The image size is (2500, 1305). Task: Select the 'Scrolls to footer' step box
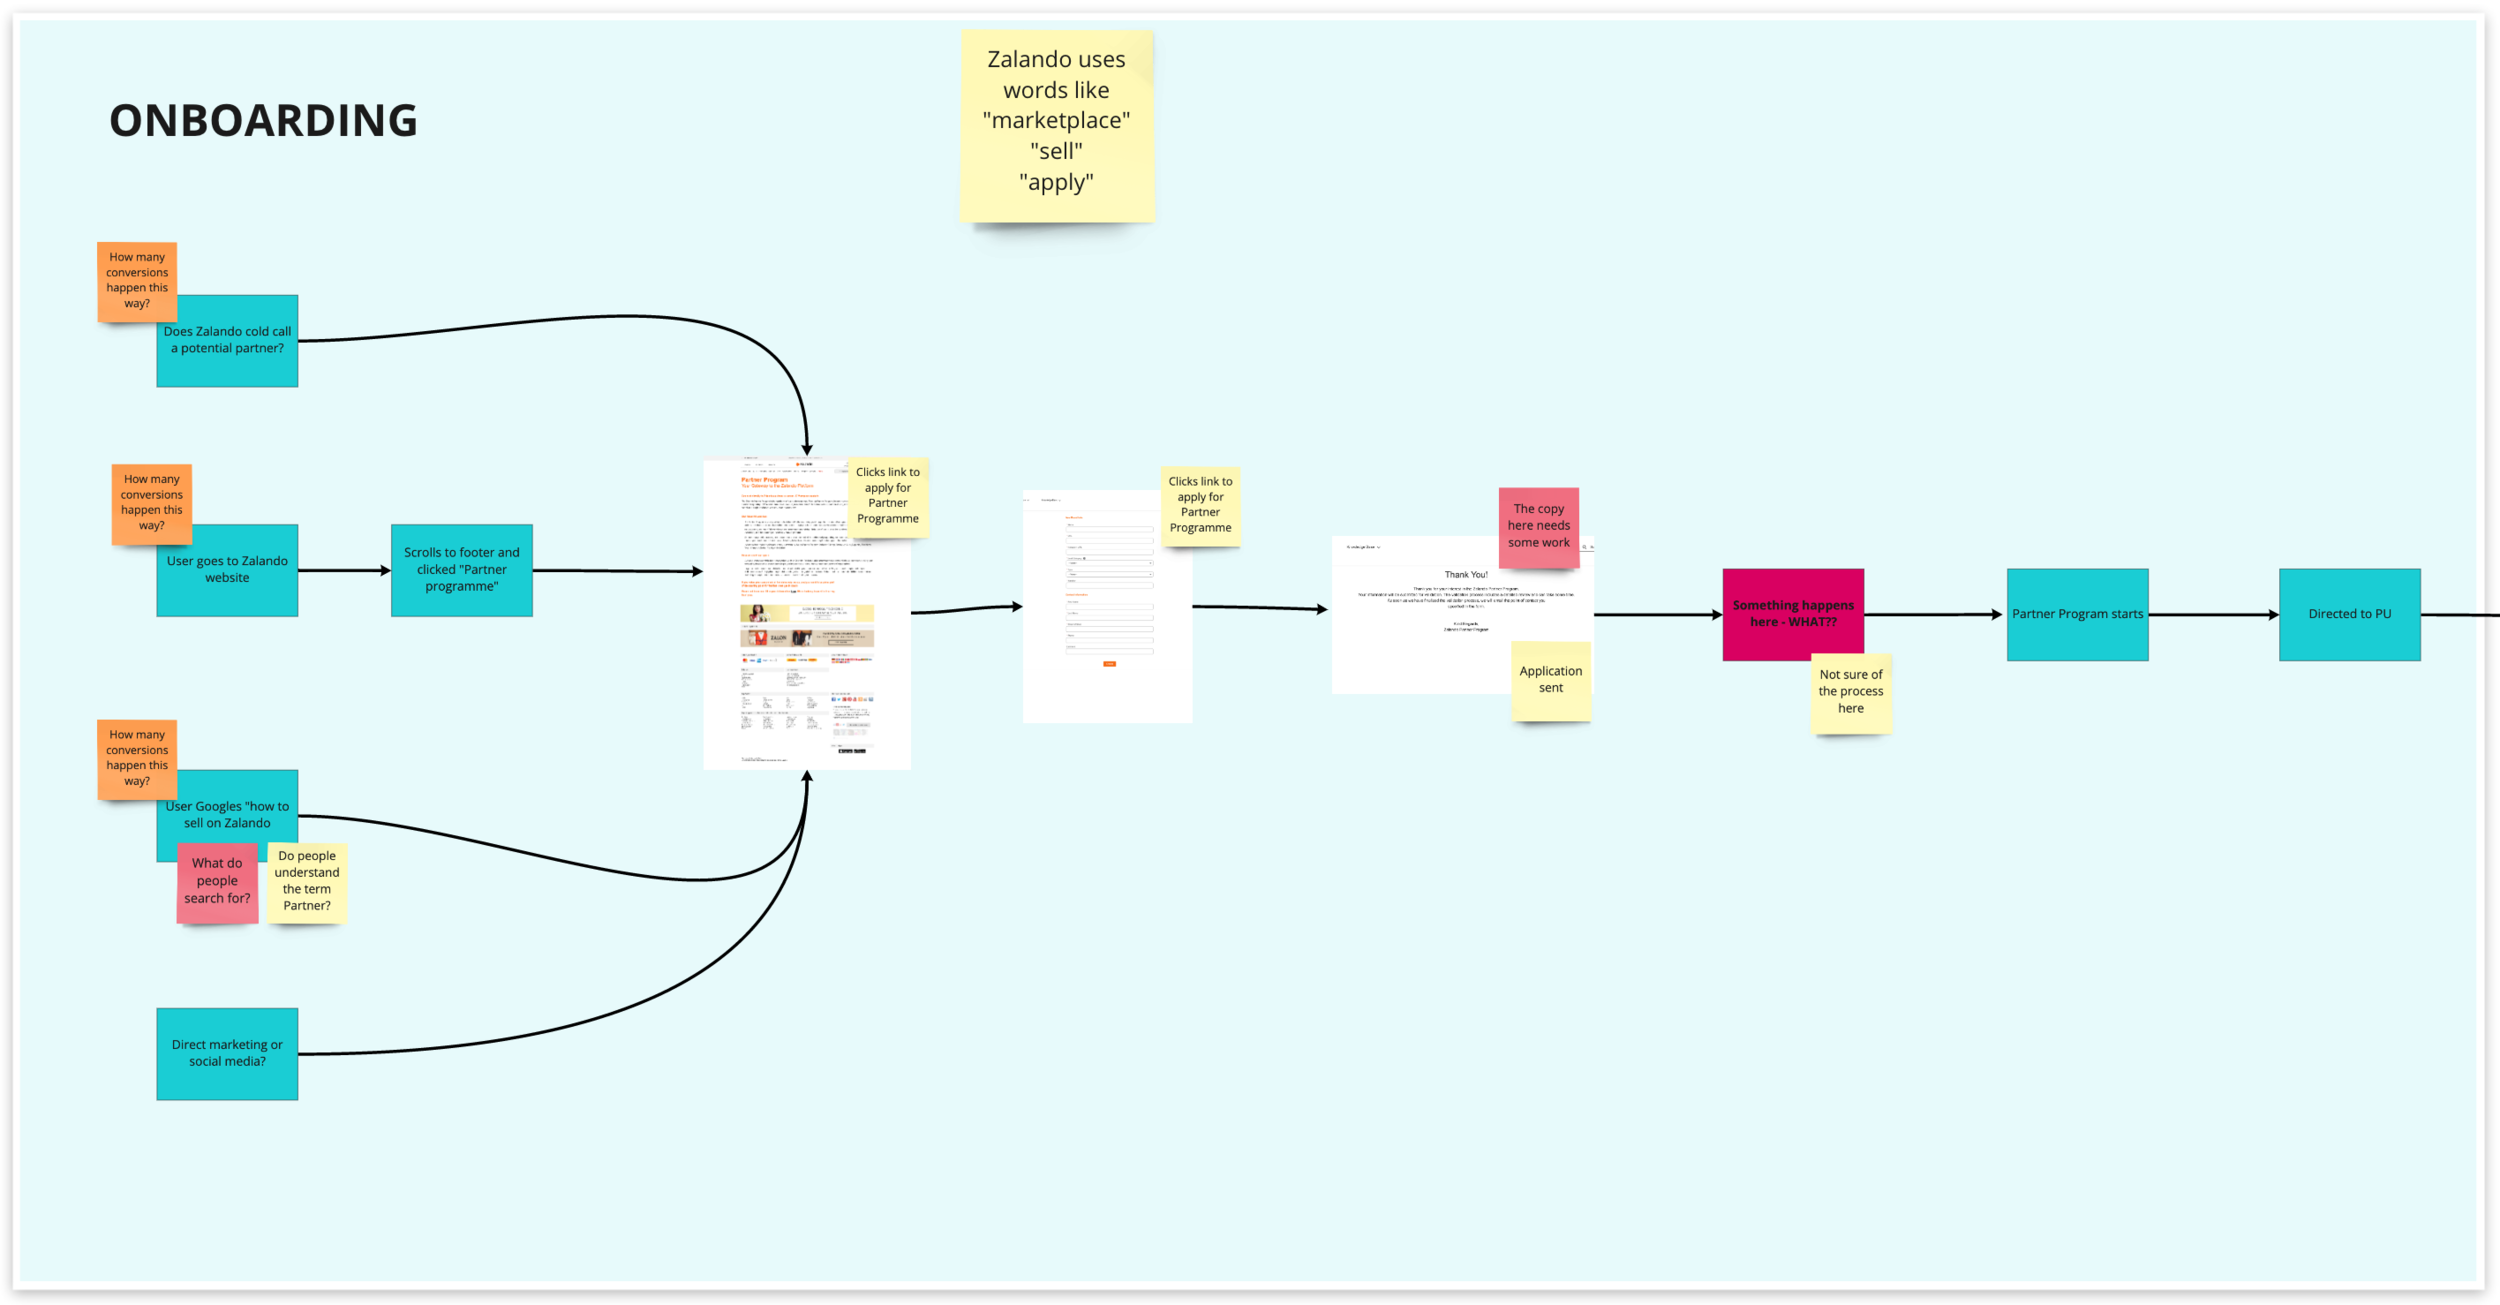[x=462, y=570]
